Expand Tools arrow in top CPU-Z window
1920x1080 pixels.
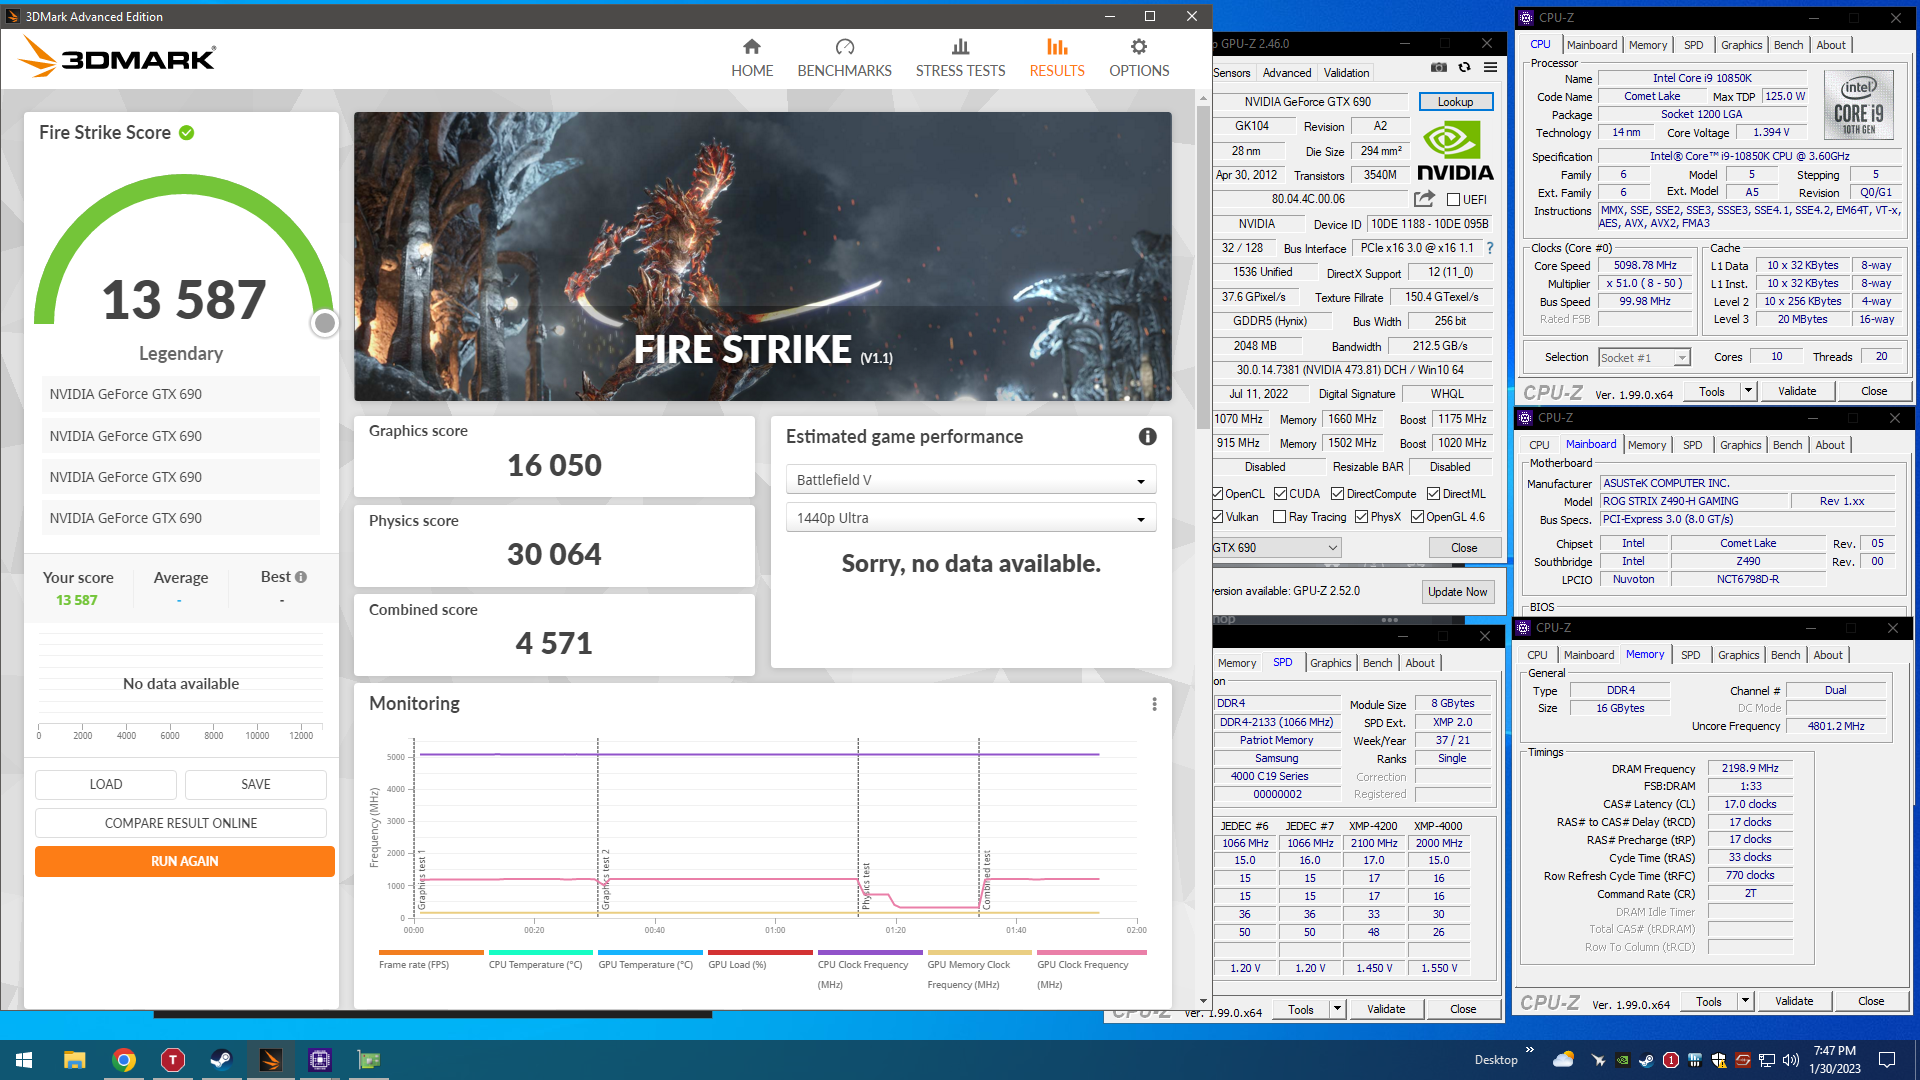[x=1748, y=391]
